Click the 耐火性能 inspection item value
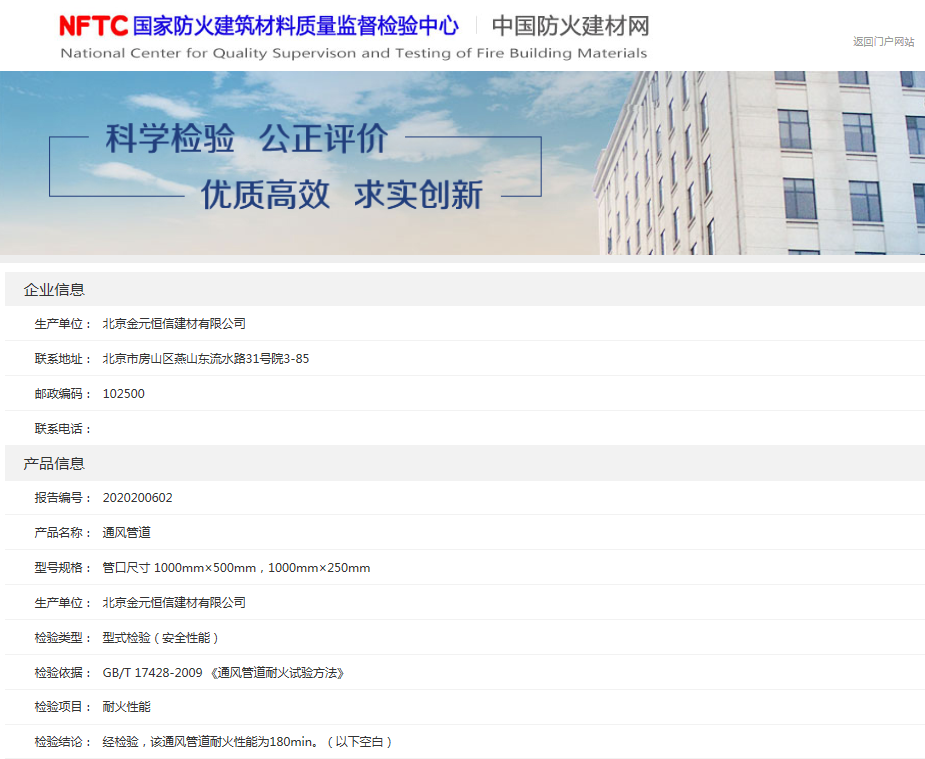Image resolution: width=925 pixels, height=759 pixels. (x=126, y=706)
